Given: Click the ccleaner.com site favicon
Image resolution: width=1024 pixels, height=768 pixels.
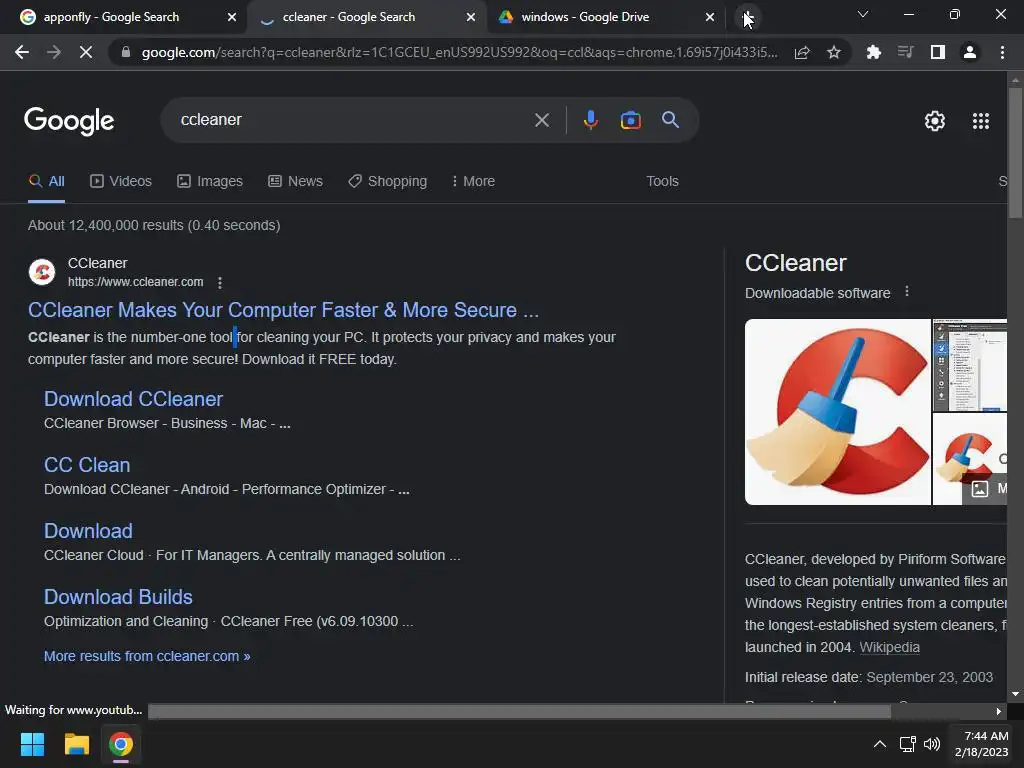Looking at the screenshot, I should (x=42, y=272).
